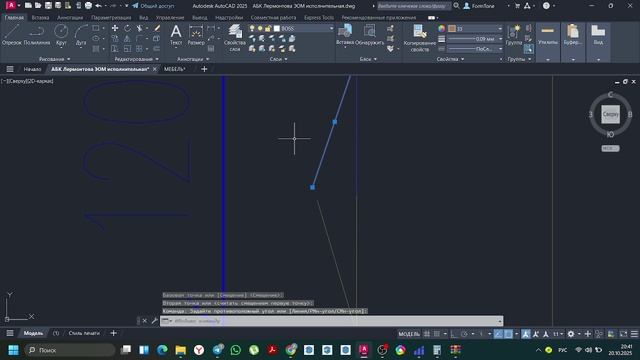The width and height of the screenshot is (640, 360).
Task: Click the application menu A button
Action: 11,6
